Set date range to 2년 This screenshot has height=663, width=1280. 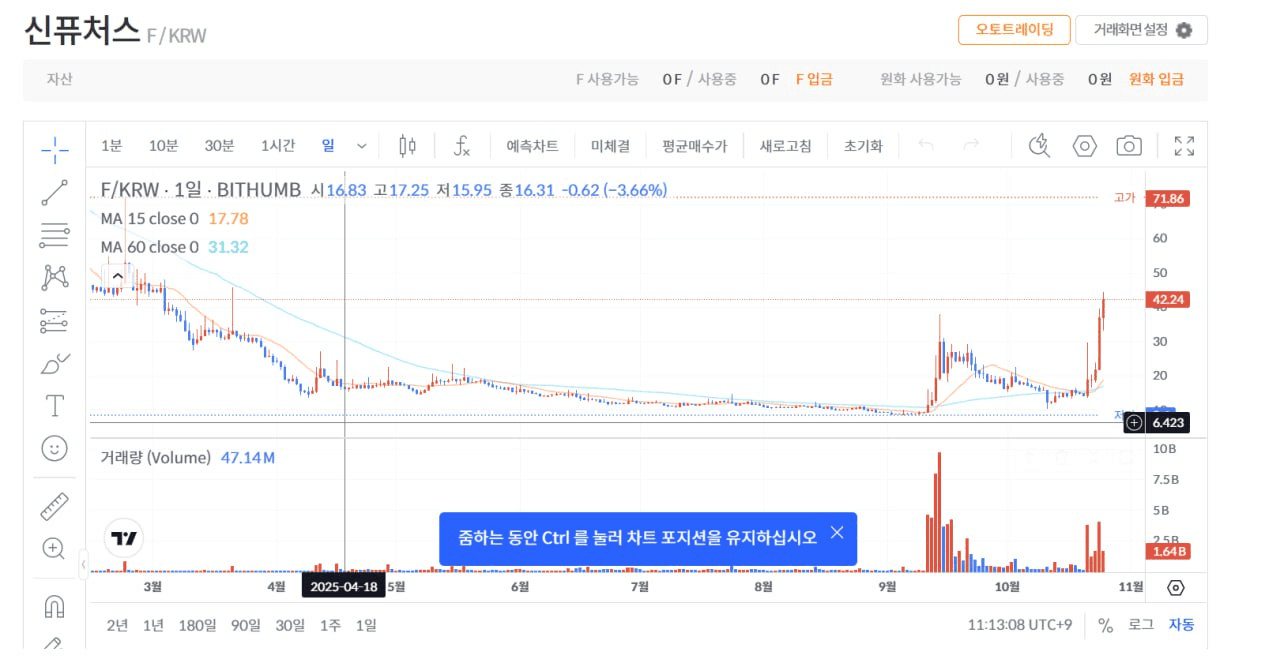click(117, 625)
